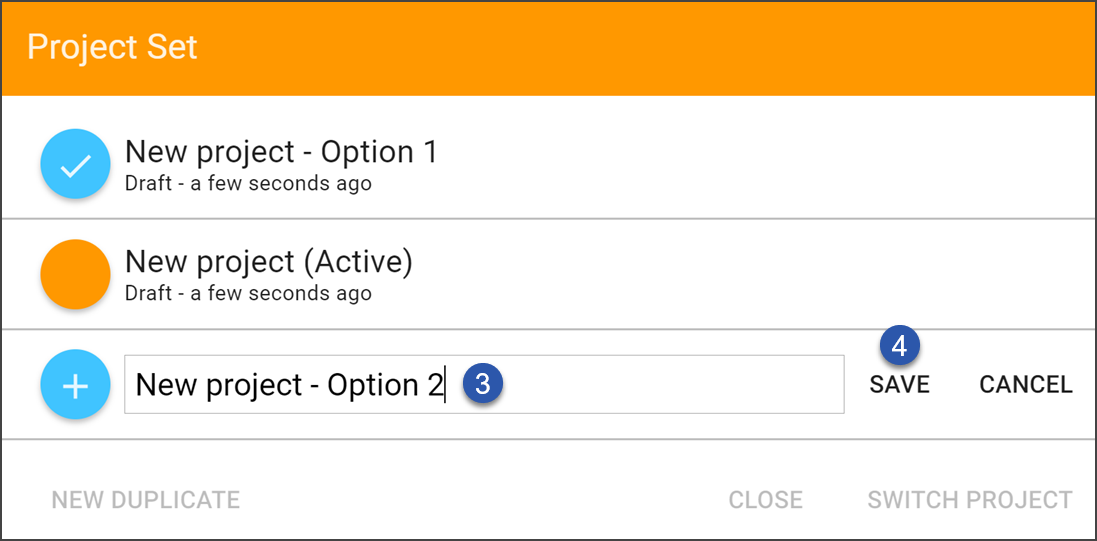Click the 'Option 2' text inside the field
The height and width of the screenshot is (541, 1097).
pyautogui.click(x=385, y=385)
